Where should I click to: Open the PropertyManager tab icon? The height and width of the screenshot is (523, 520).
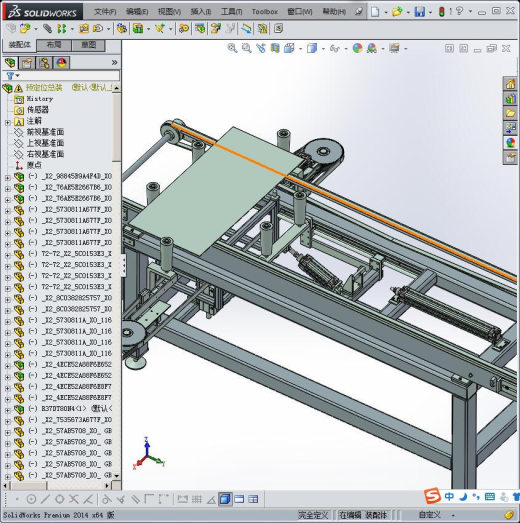click(x=27, y=63)
